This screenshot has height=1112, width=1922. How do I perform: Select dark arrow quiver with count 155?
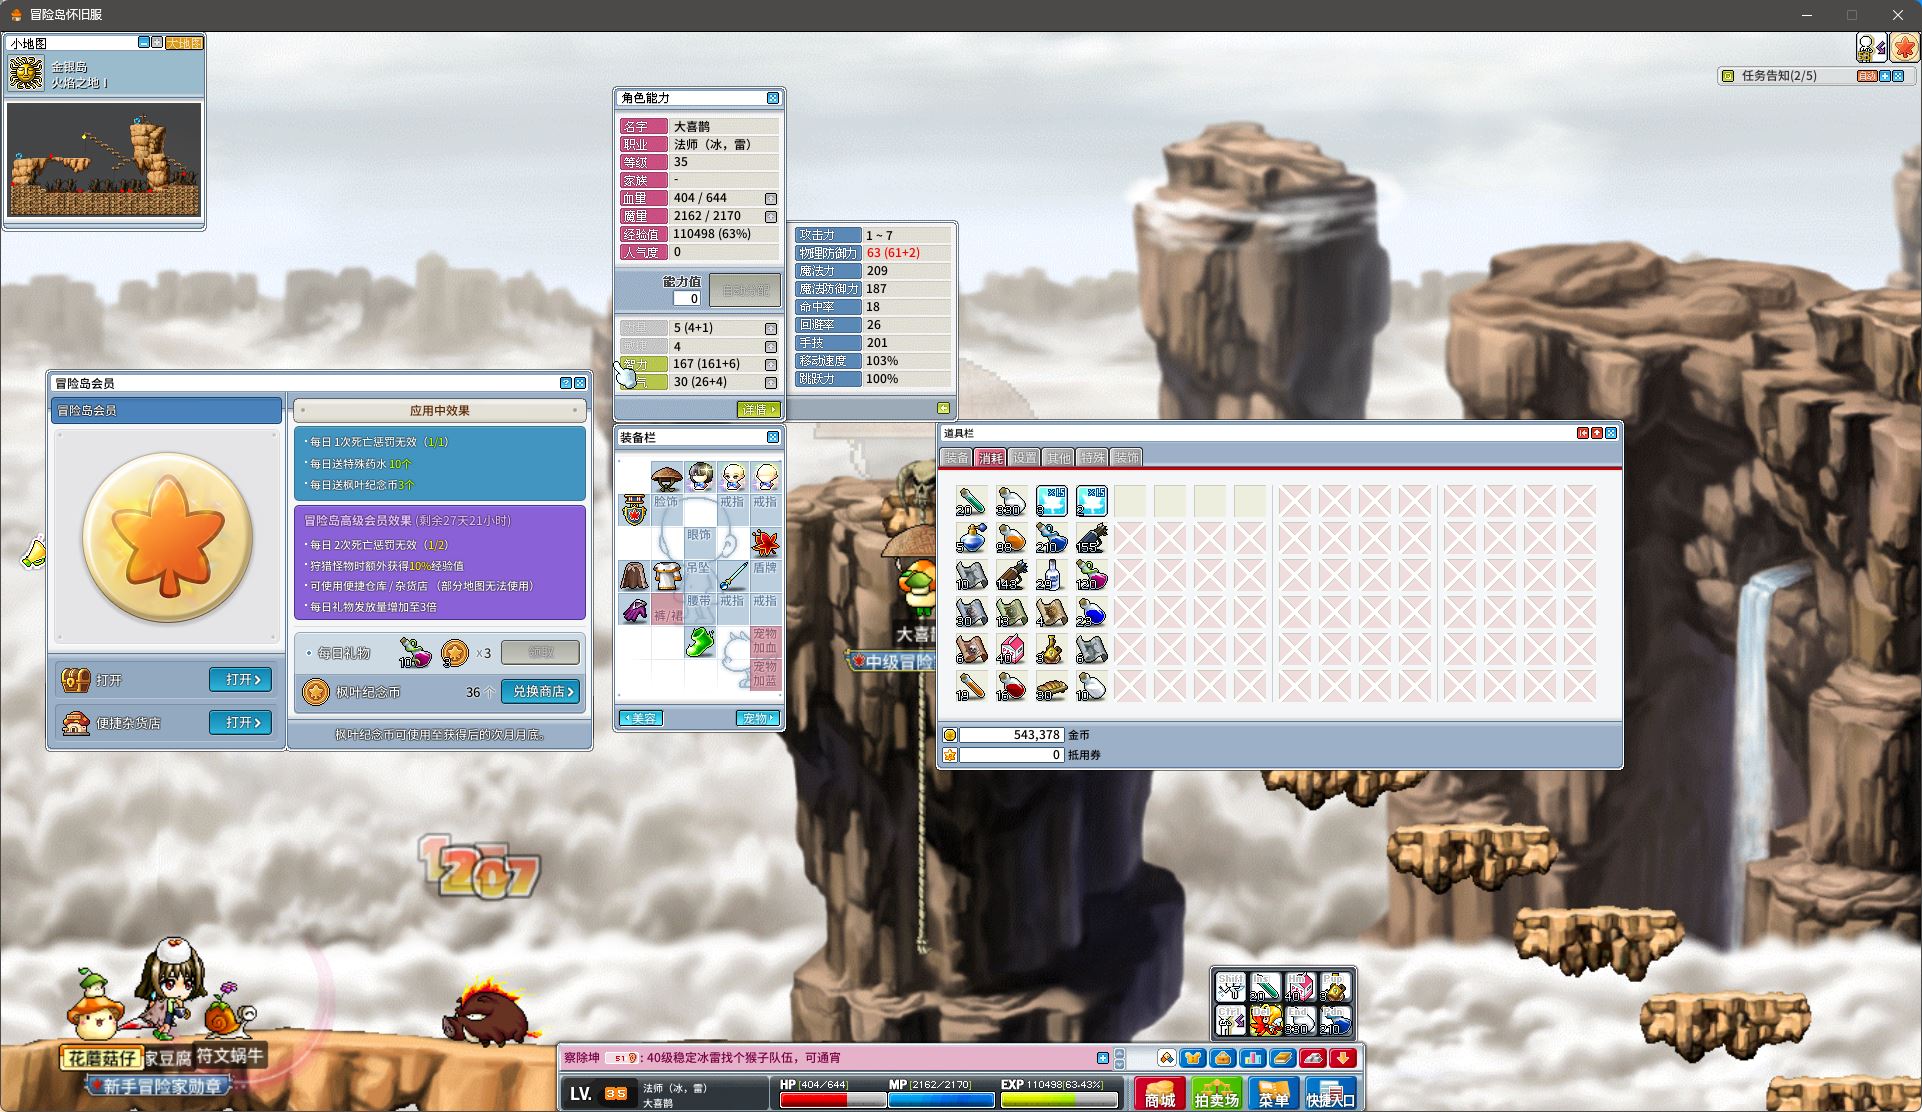1090,538
